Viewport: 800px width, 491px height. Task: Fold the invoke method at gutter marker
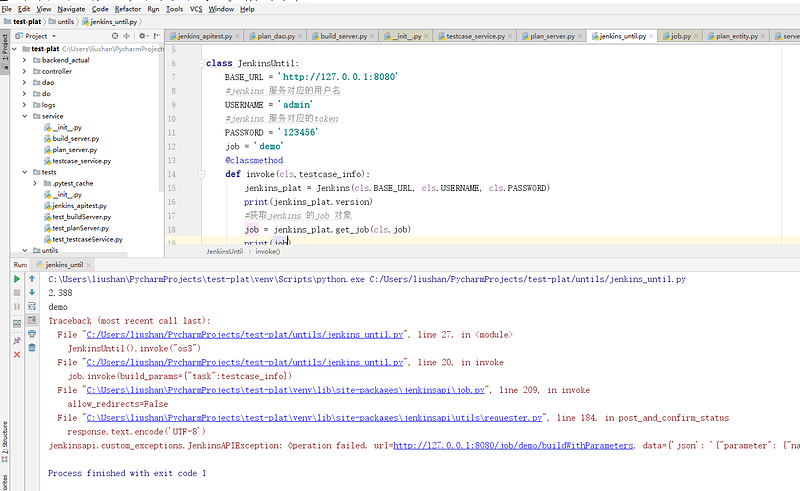pos(201,174)
